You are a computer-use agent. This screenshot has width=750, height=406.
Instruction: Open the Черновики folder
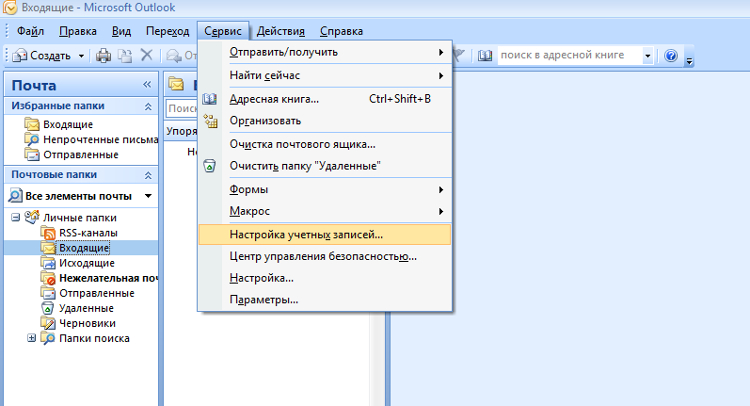[87, 323]
